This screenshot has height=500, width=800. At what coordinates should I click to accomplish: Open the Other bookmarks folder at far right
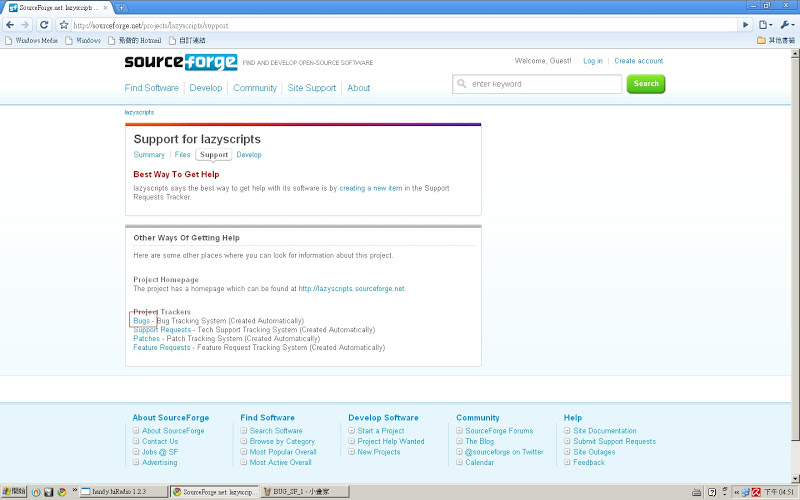point(776,40)
